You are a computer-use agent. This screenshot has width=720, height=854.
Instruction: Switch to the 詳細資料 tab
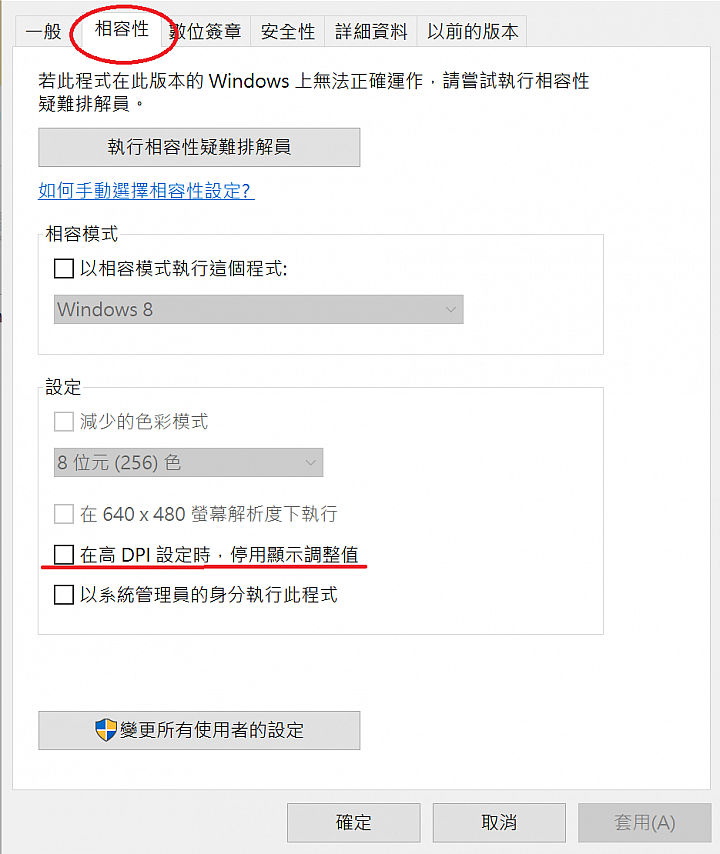point(371,32)
